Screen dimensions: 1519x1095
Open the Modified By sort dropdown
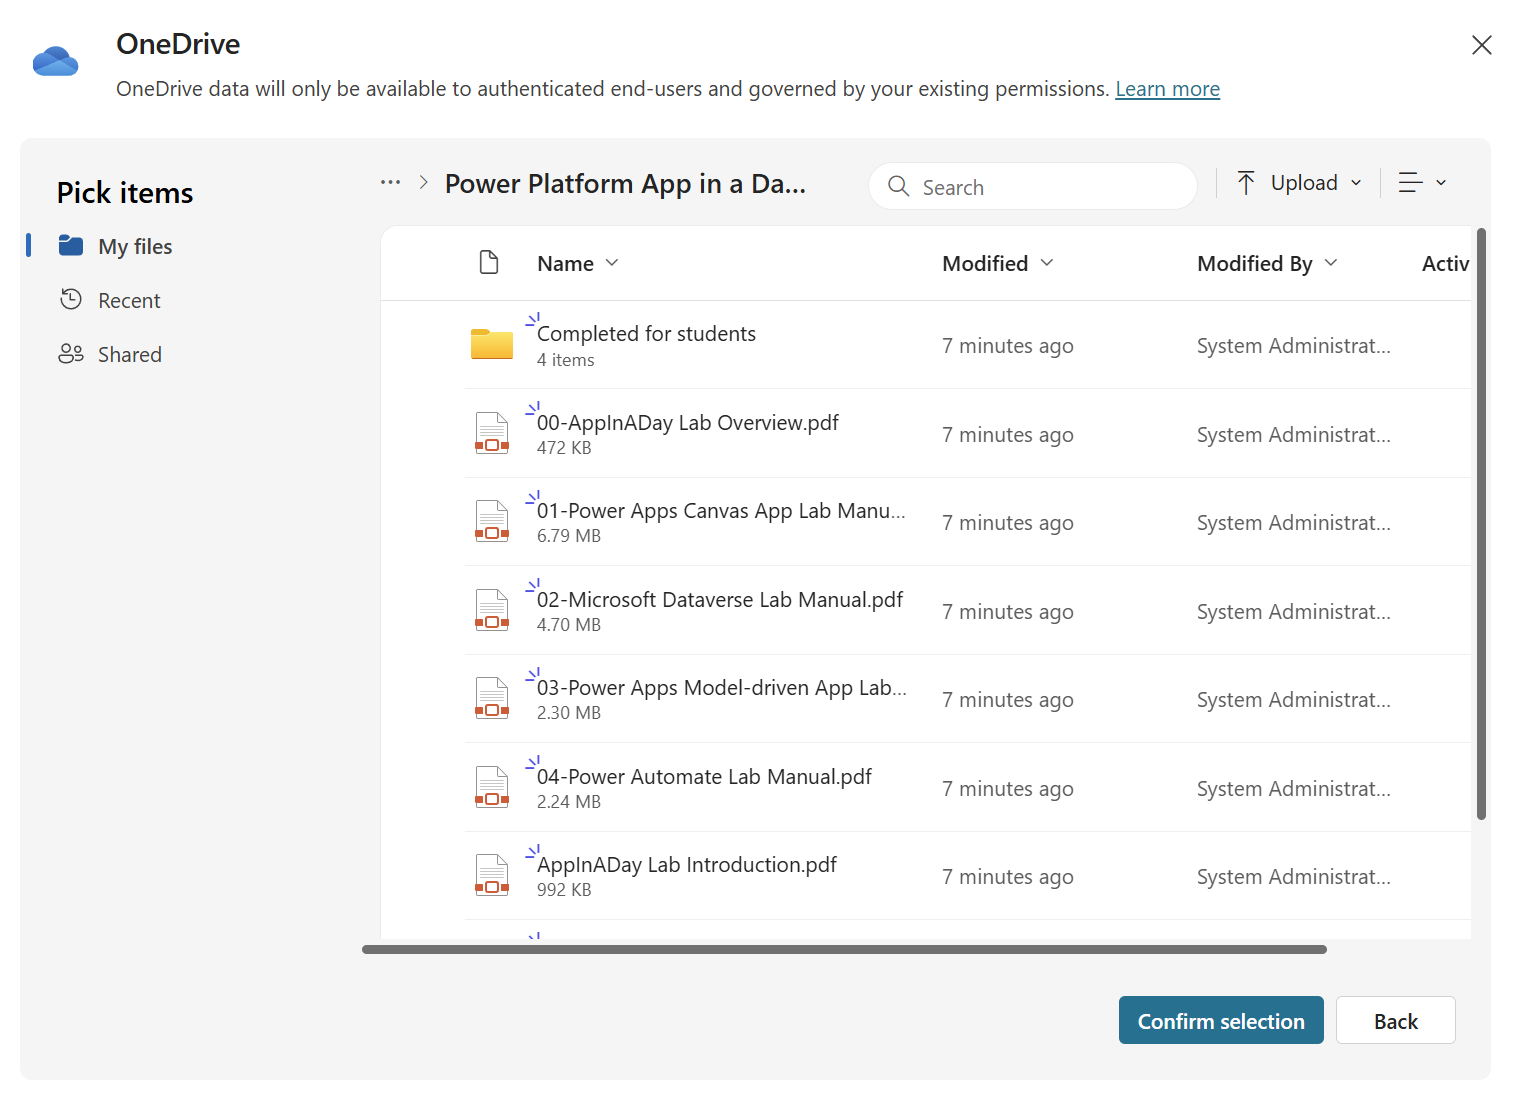(x=1331, y=263)
